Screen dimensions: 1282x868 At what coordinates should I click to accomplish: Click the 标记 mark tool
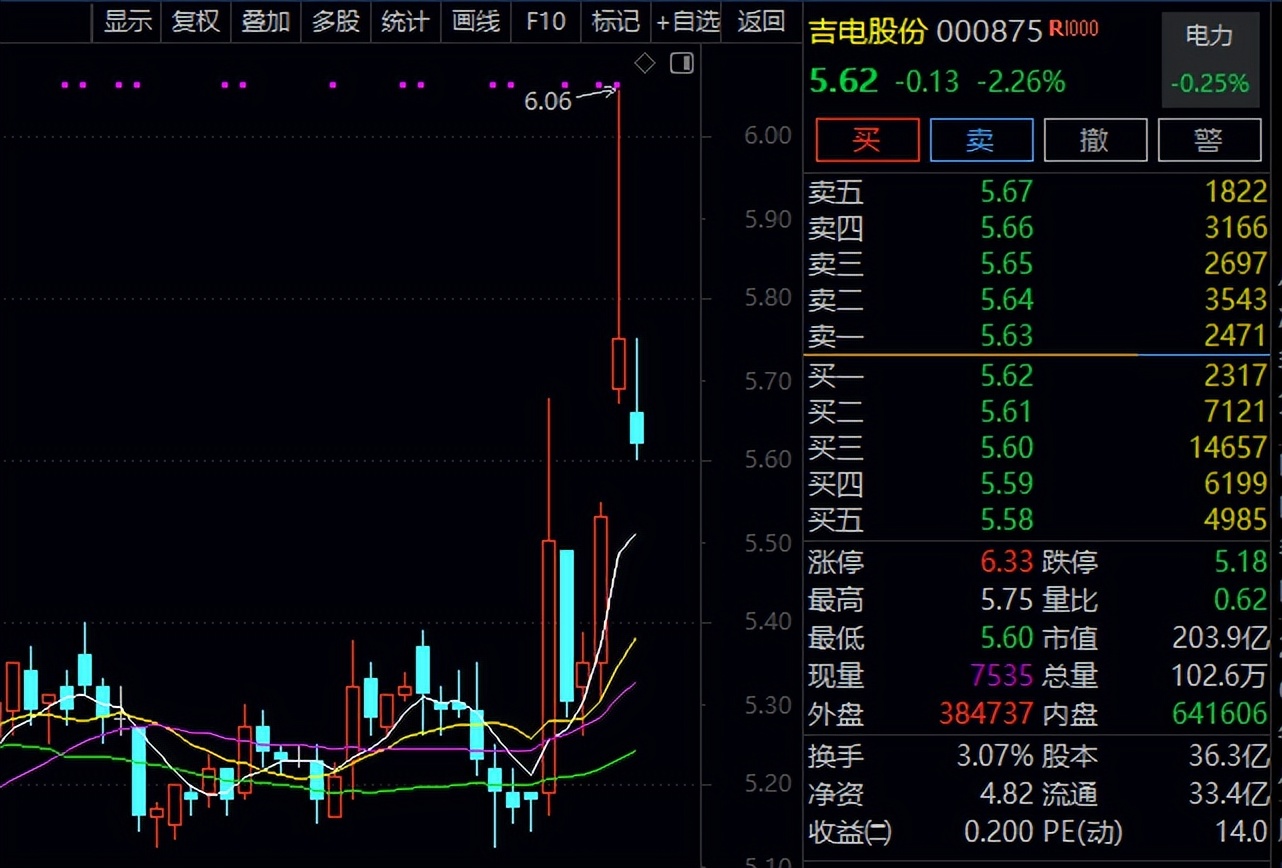(616, 21)
